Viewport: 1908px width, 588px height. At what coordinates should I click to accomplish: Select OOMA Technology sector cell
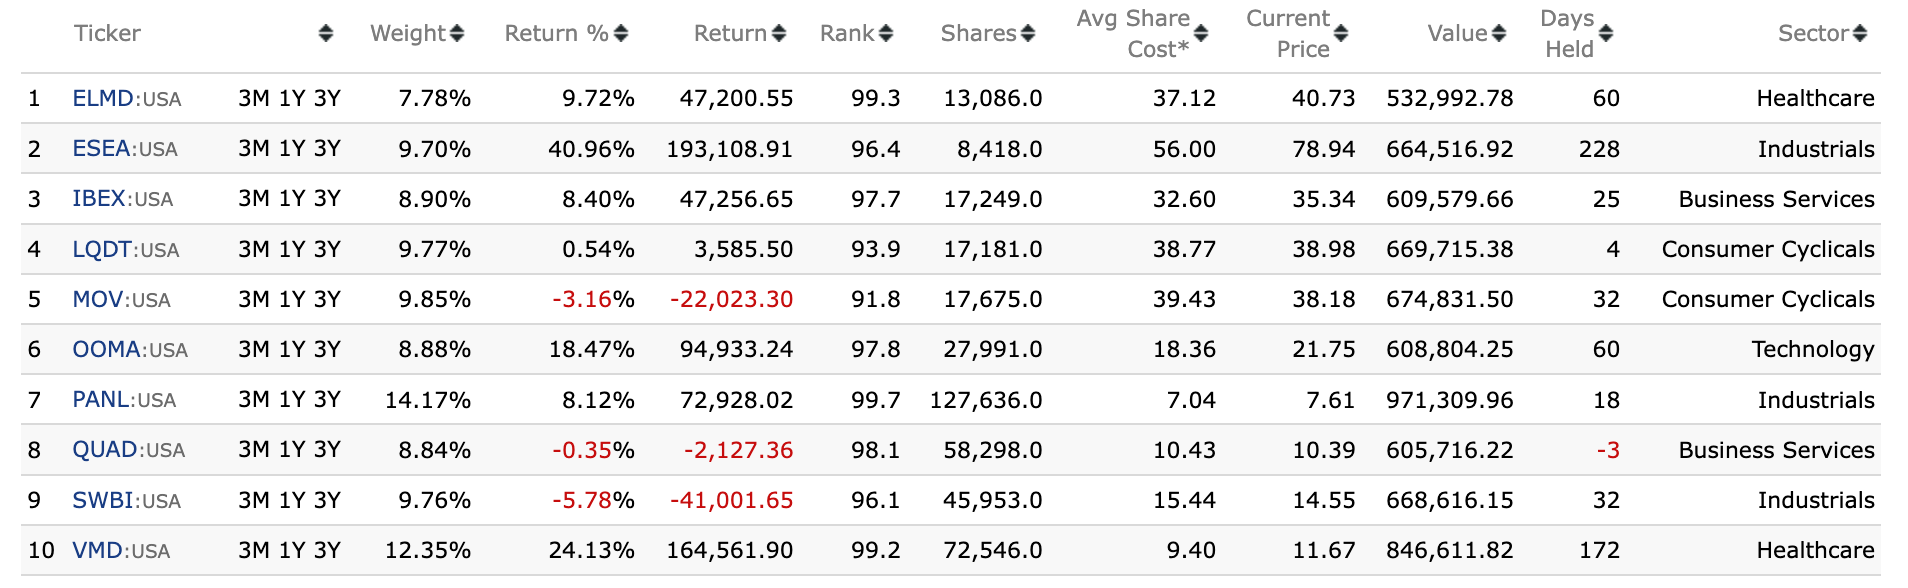point(1813,349)
